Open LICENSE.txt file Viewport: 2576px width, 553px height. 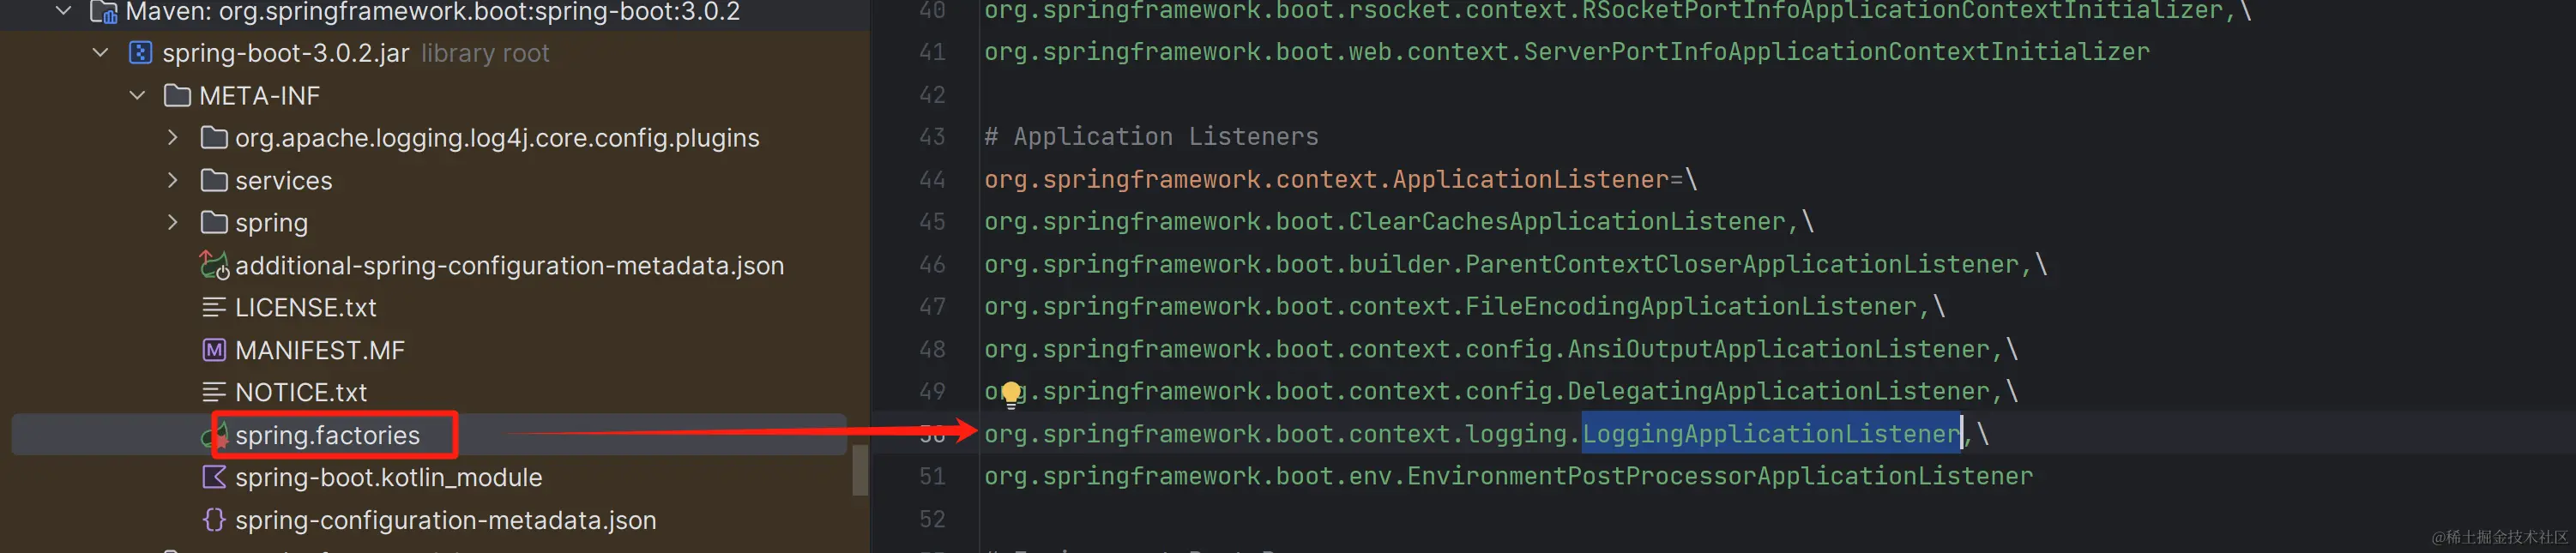[x=306, y=307]
